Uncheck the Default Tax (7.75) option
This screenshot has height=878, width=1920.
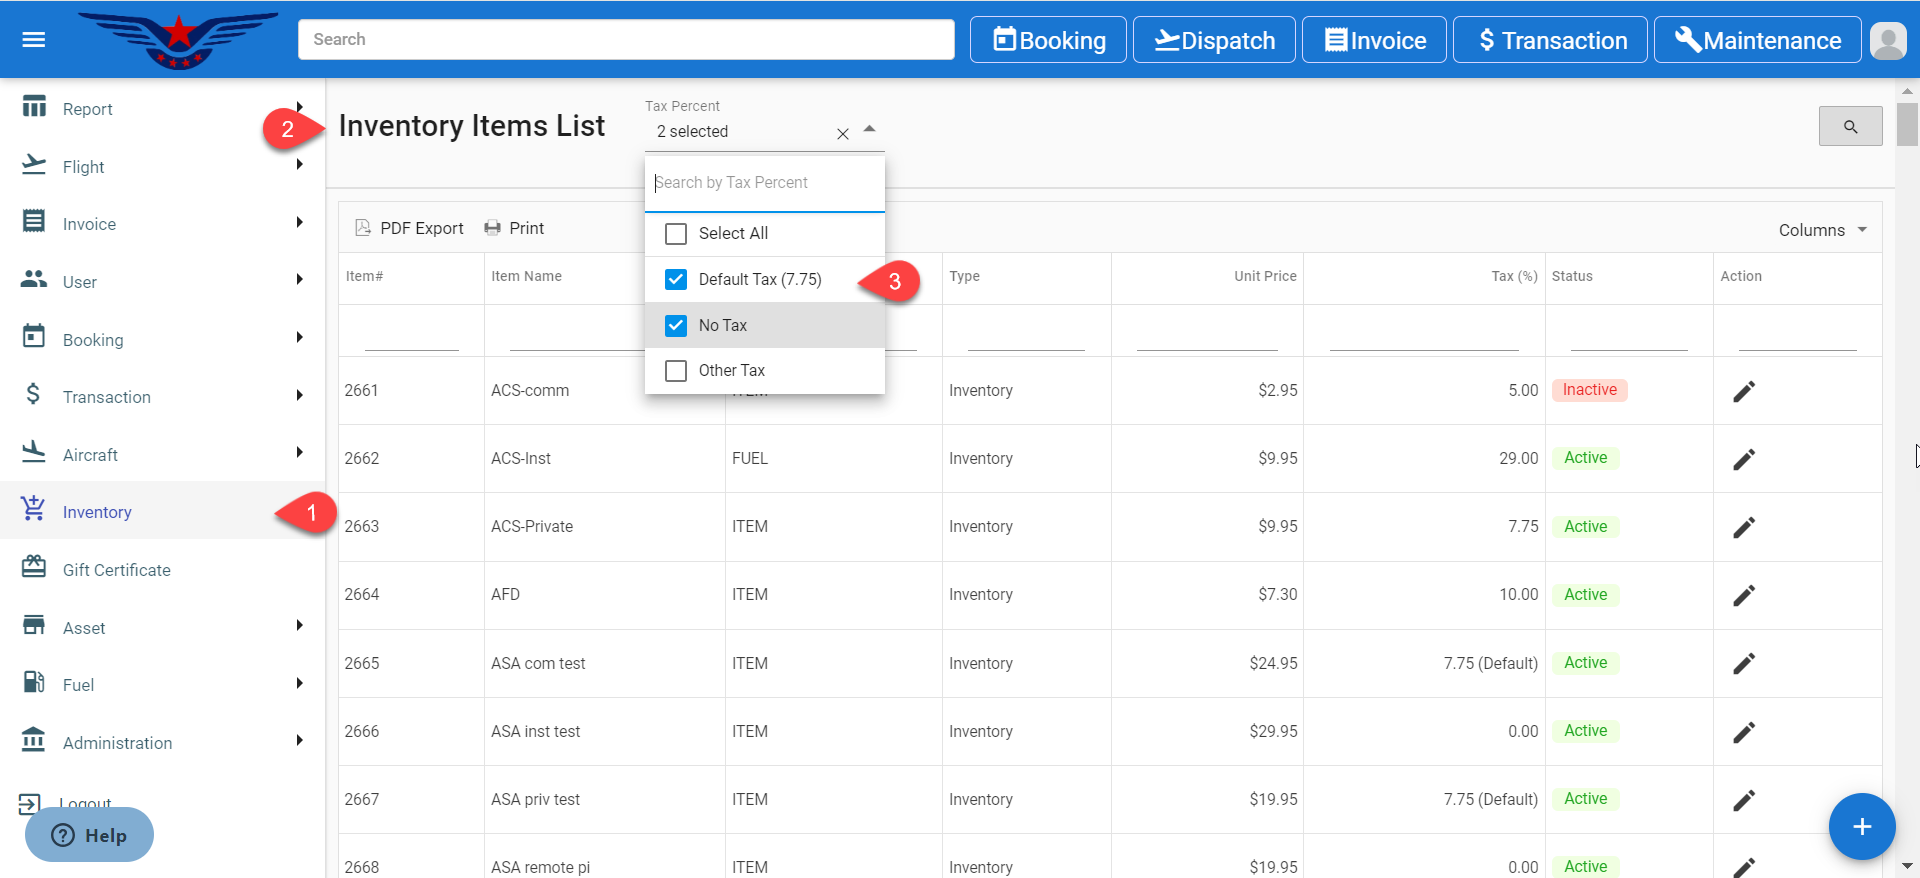(676, 280)
